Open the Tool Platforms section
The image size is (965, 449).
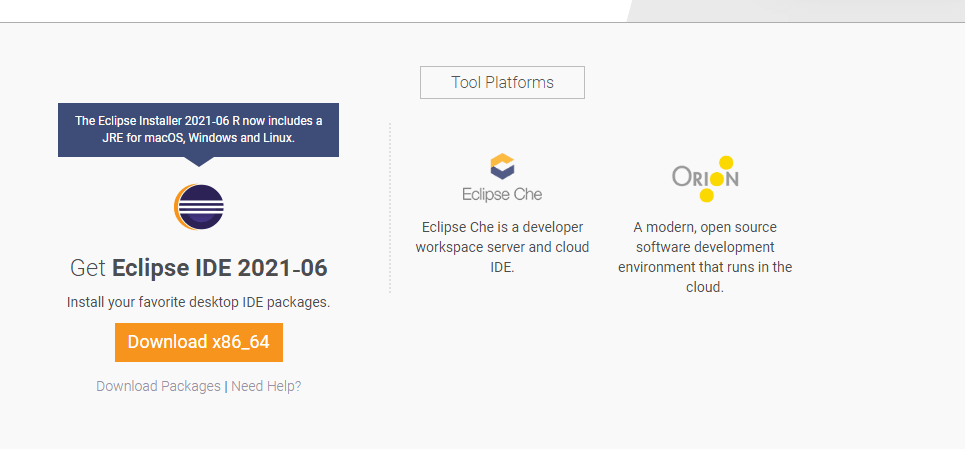pyautogui.click(x=502, y=82)
